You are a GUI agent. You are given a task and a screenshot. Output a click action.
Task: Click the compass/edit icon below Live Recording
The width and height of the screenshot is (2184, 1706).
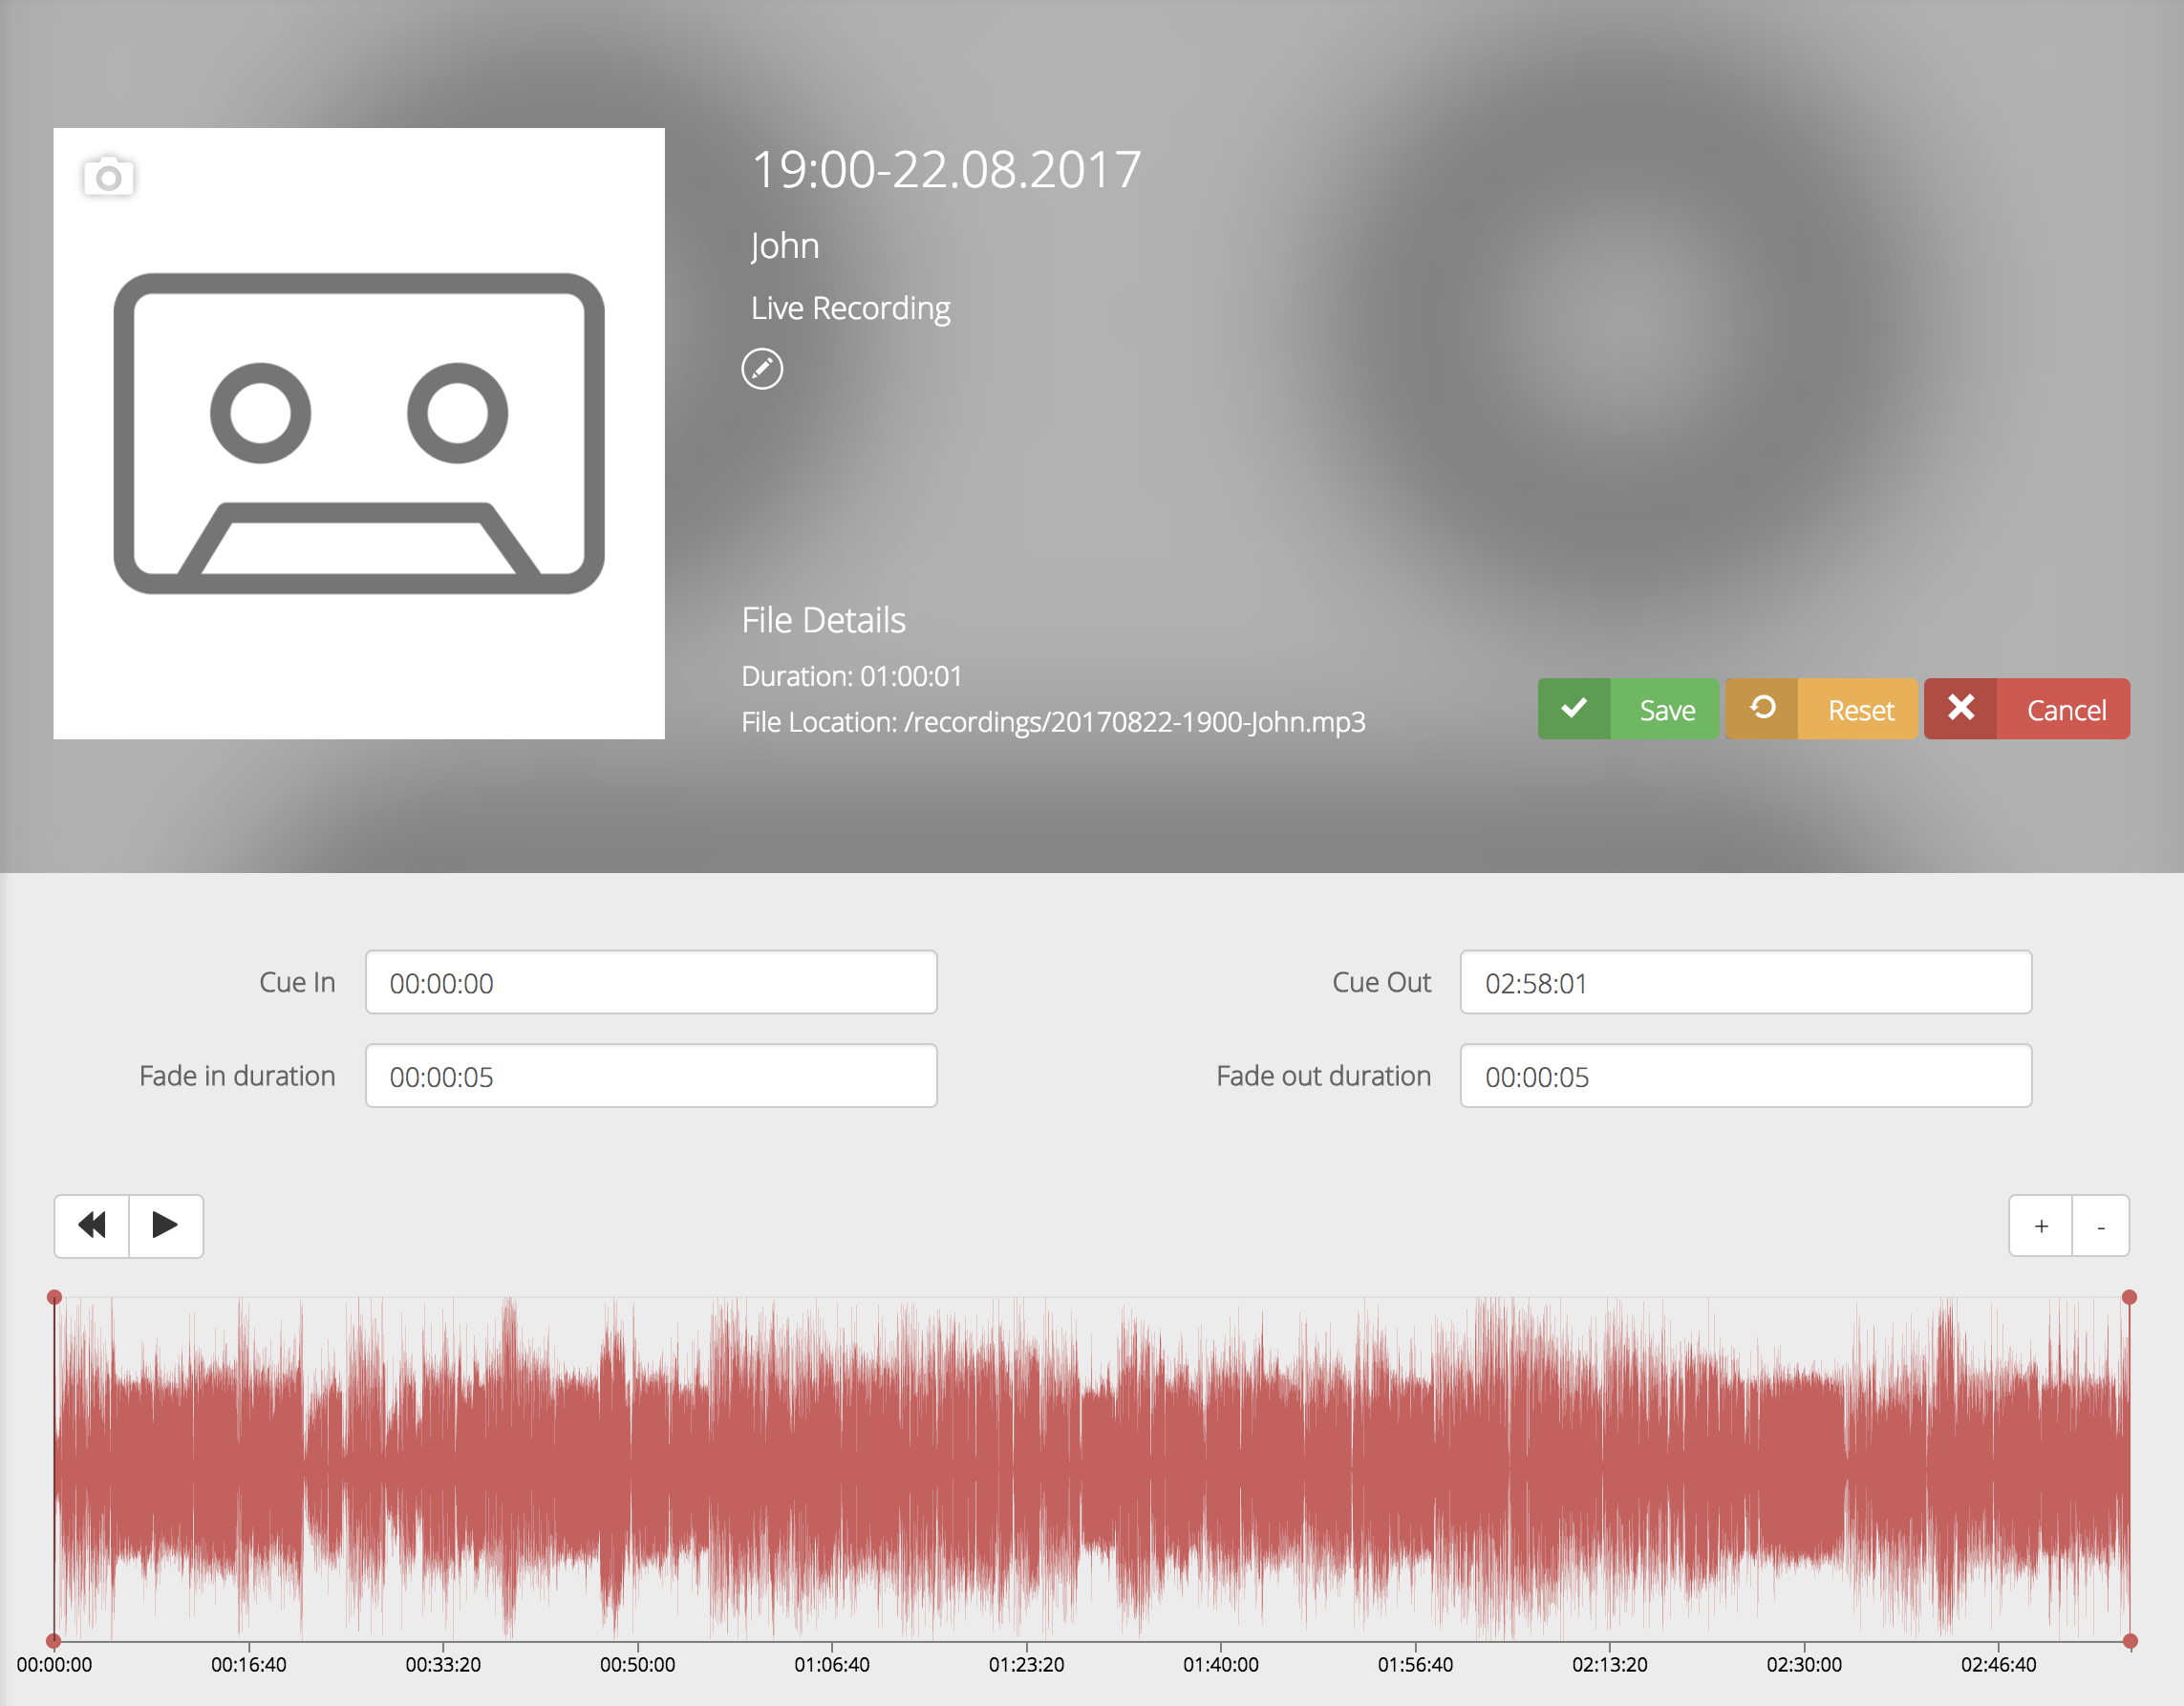(764, 367)
